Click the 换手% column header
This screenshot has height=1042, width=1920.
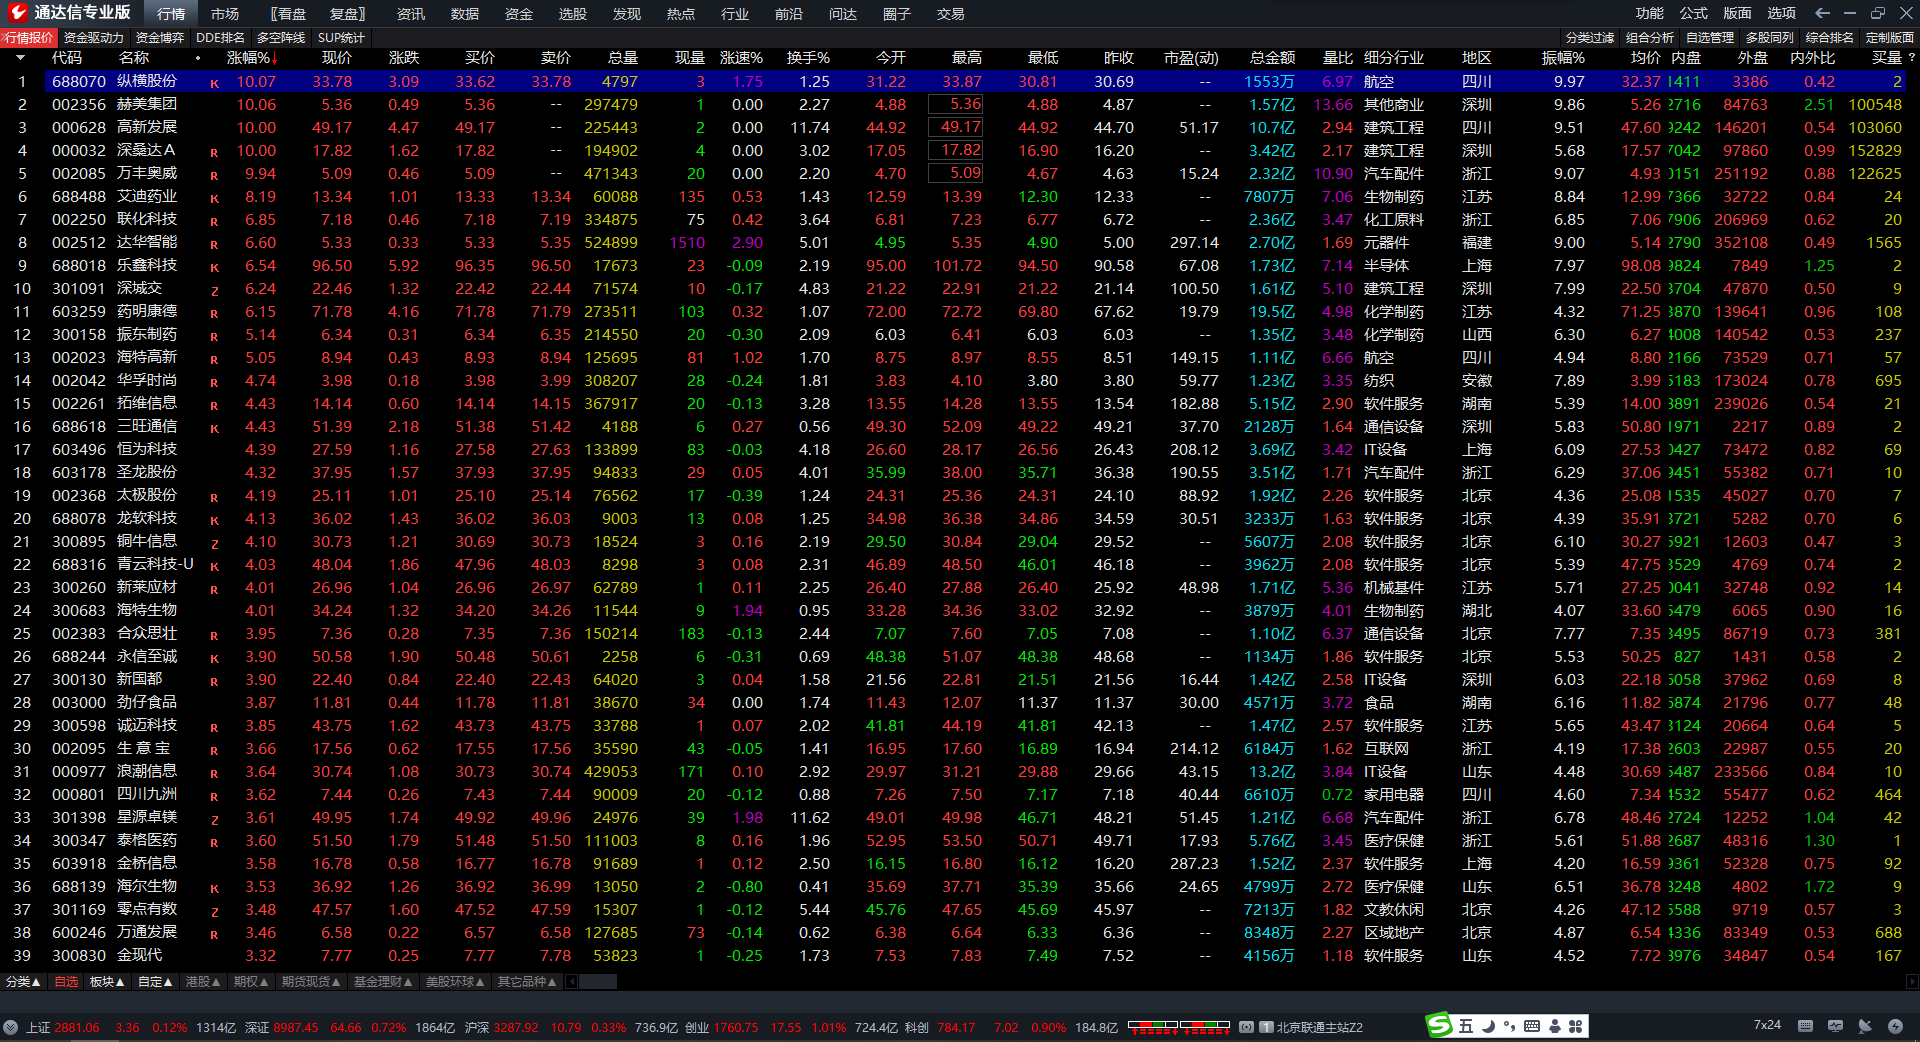point(808,58)
